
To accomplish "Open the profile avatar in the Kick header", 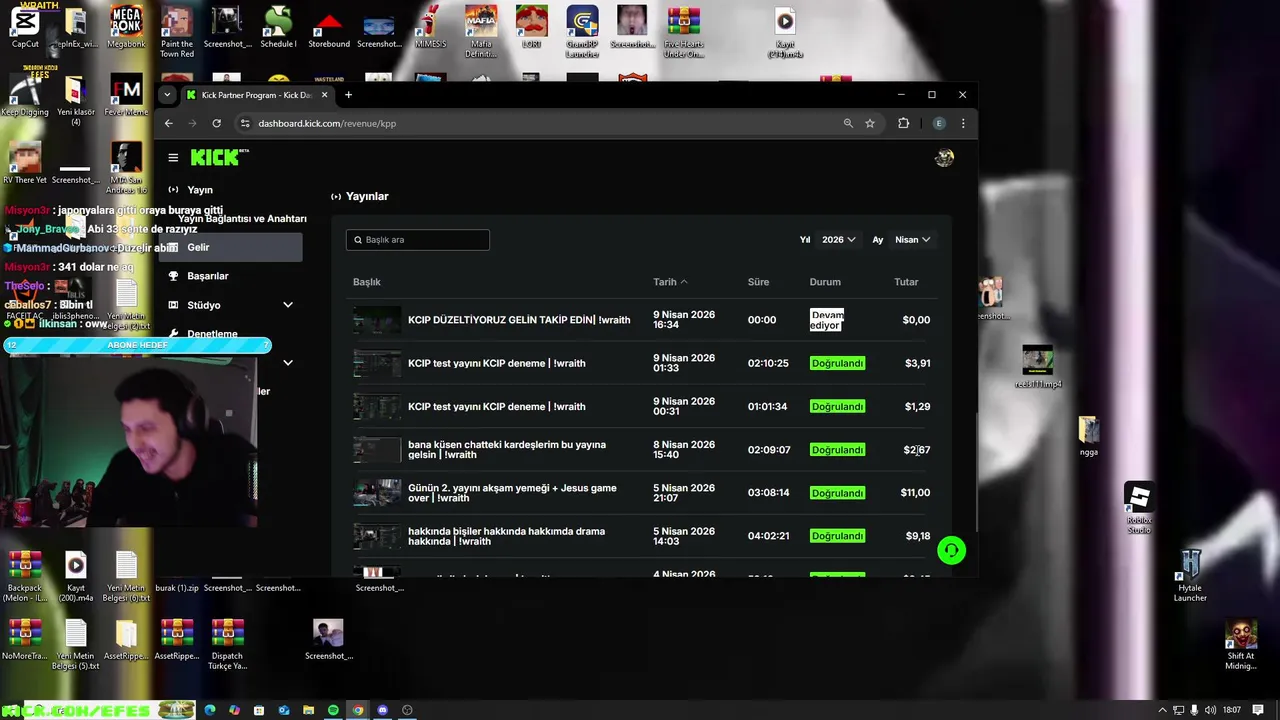I will pos(944,158).
